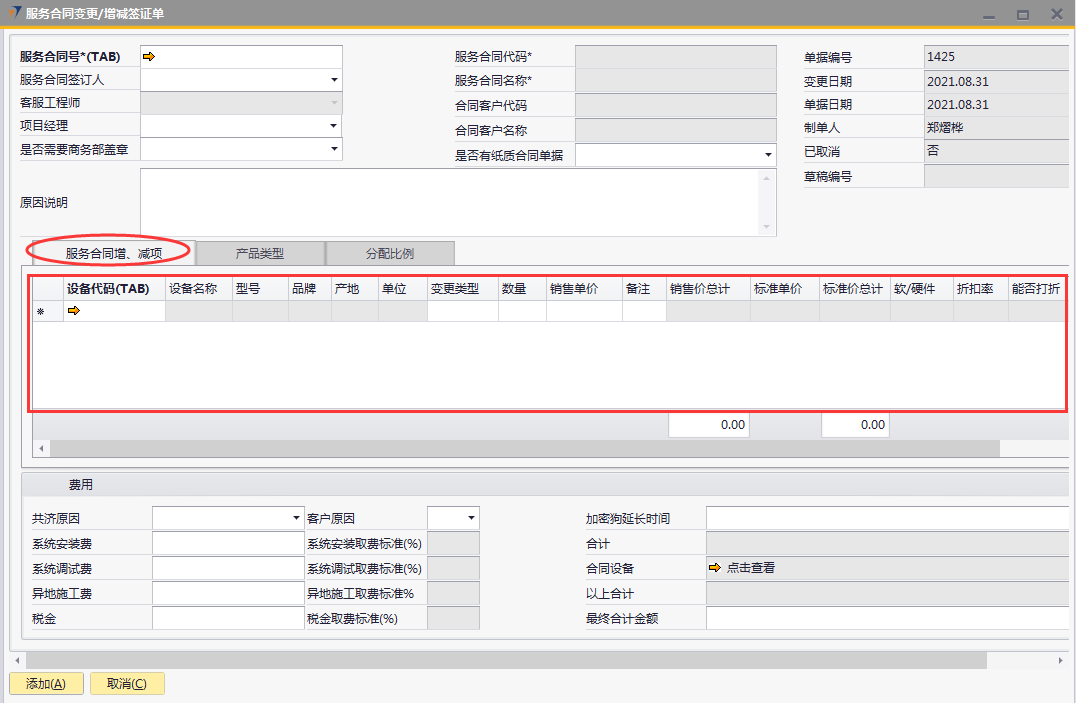Click the 变更类型 column header
The image size is (1076, 703).
pos(462,288)
